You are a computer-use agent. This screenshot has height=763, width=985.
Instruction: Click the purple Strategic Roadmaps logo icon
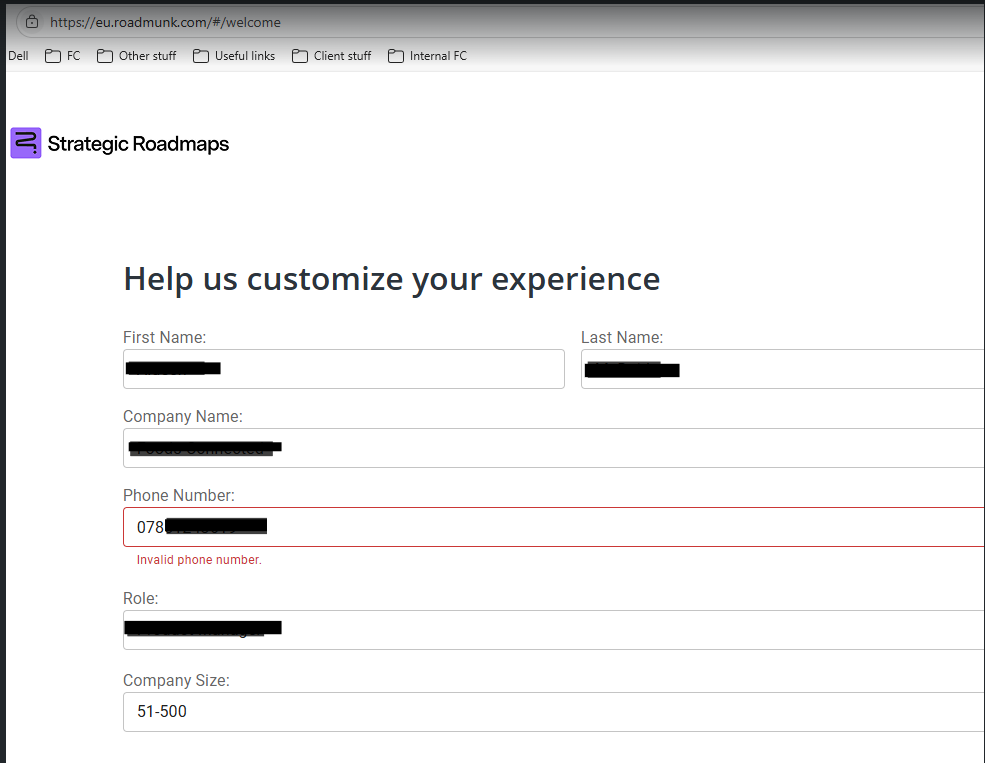[26, 143]
